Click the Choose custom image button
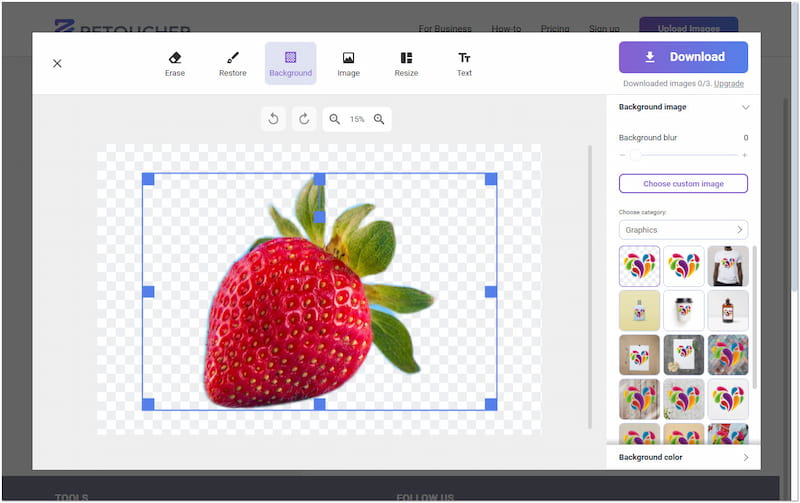 [683, 184]
